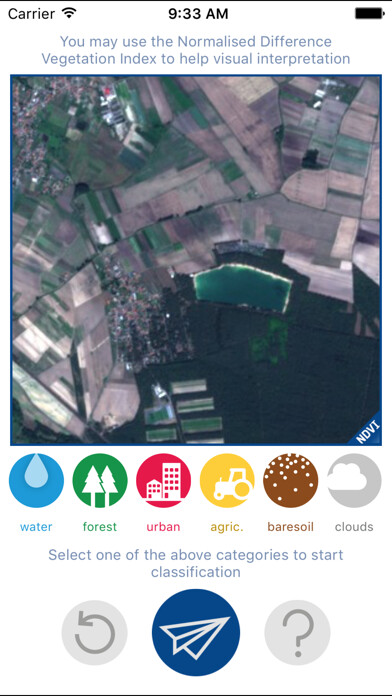Tap the 'Select one of the above categories' prompt
Image resolution: width=392 pixels, height=696 pixels.
[196, 563]
